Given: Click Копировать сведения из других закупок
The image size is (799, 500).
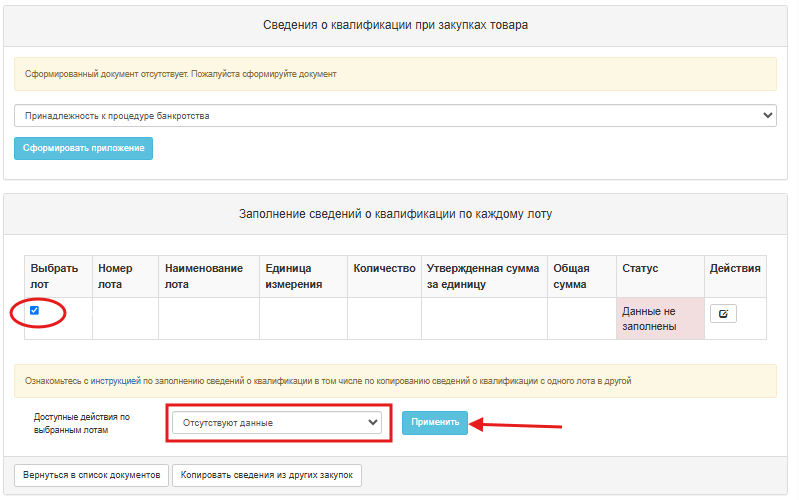Looking at the screenshot, I should coord(267,475).
